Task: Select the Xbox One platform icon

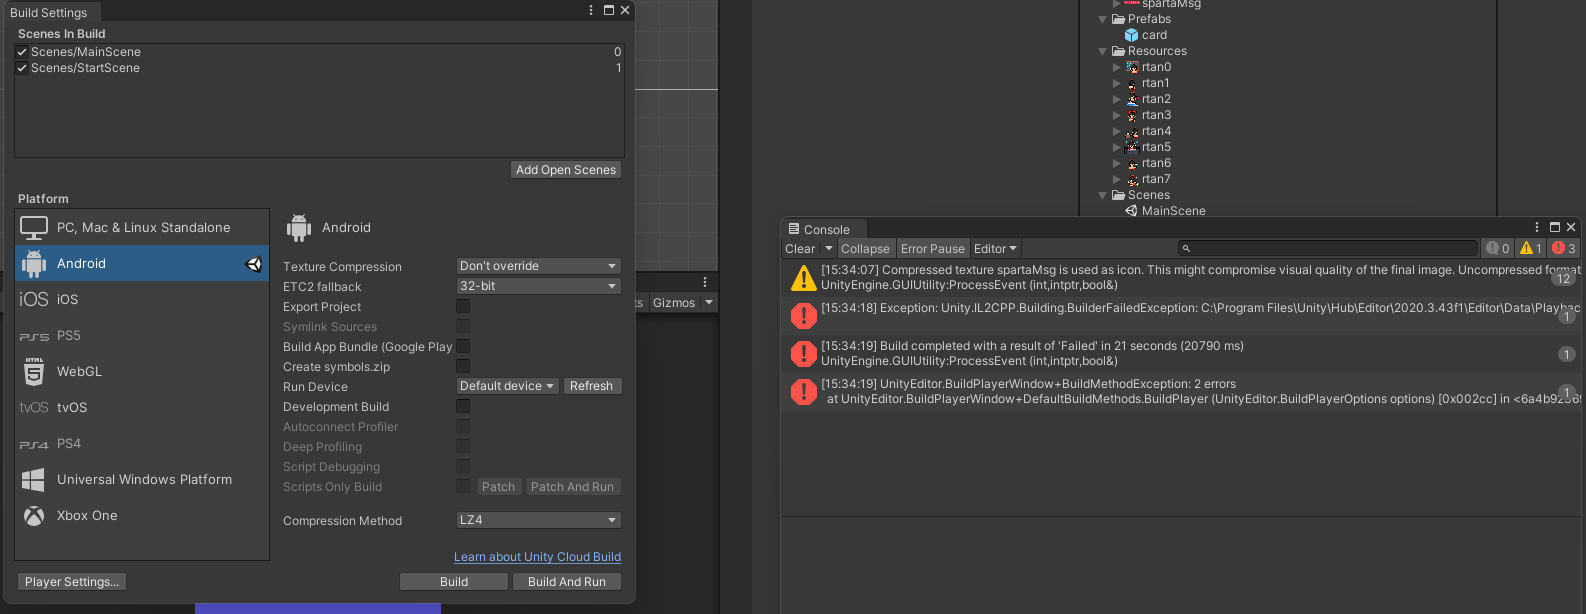Action: tap(34, 516)
